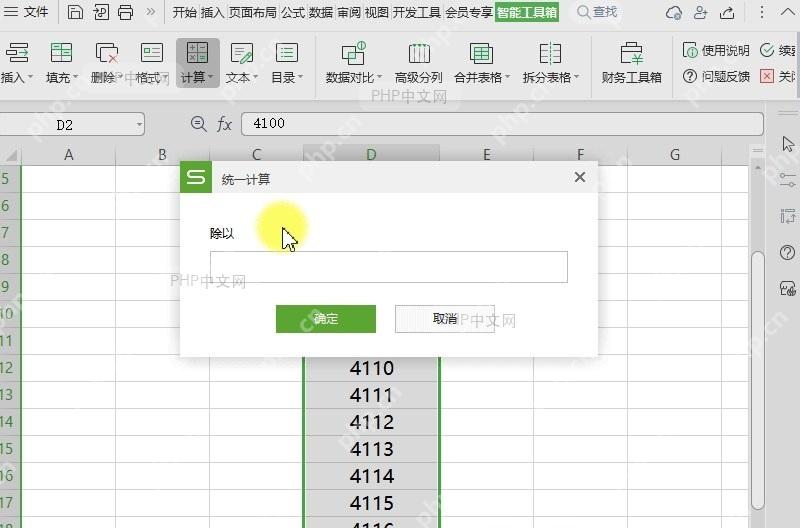Select the 智能工具箱 tab
The height and width of the screenshot is (528, 800).
coord(527,12)
